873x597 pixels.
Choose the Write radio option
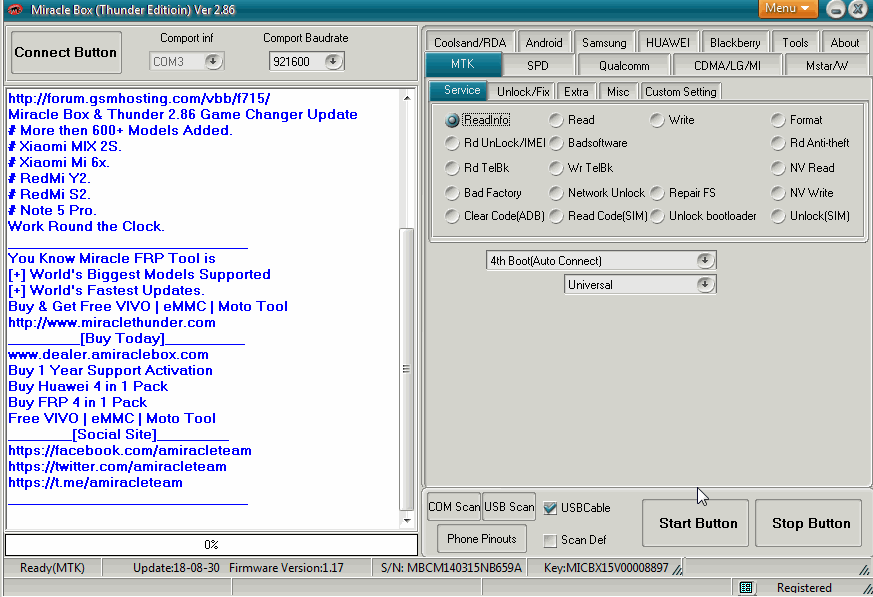tap(657, 120)
